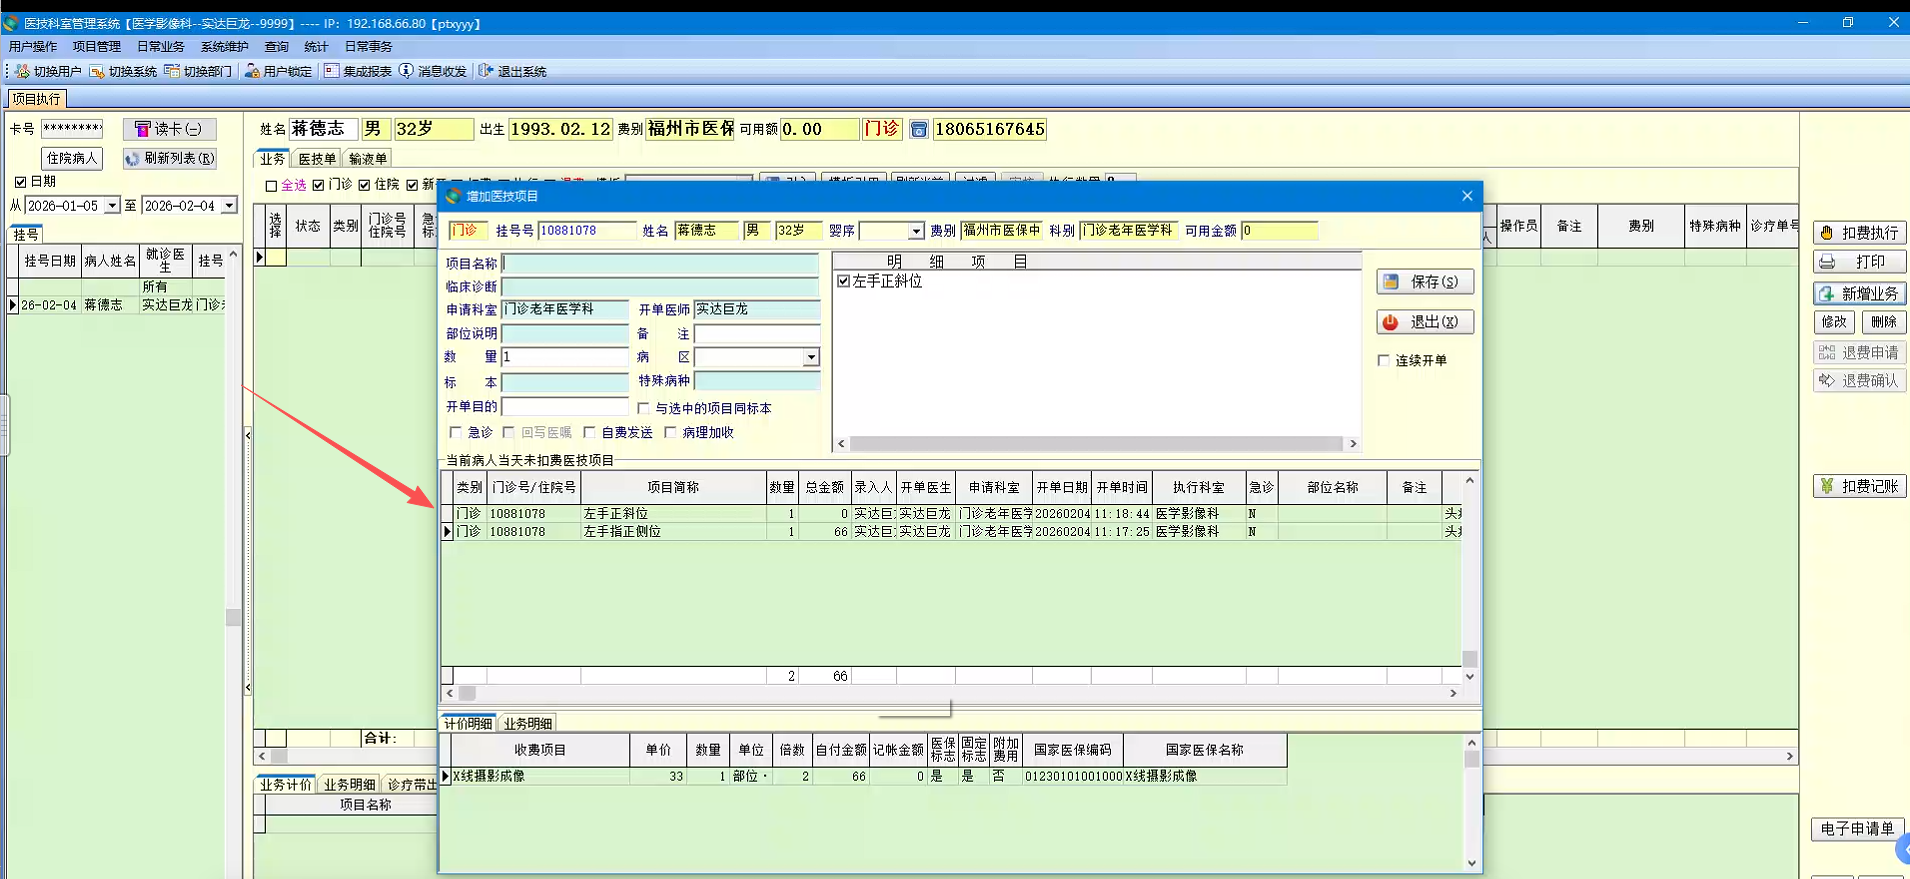The height and width of the screenshot is (879, 1910).
Task: Open 集成报表 (integrated reports) from the toolbar
Action: [358, 71]
